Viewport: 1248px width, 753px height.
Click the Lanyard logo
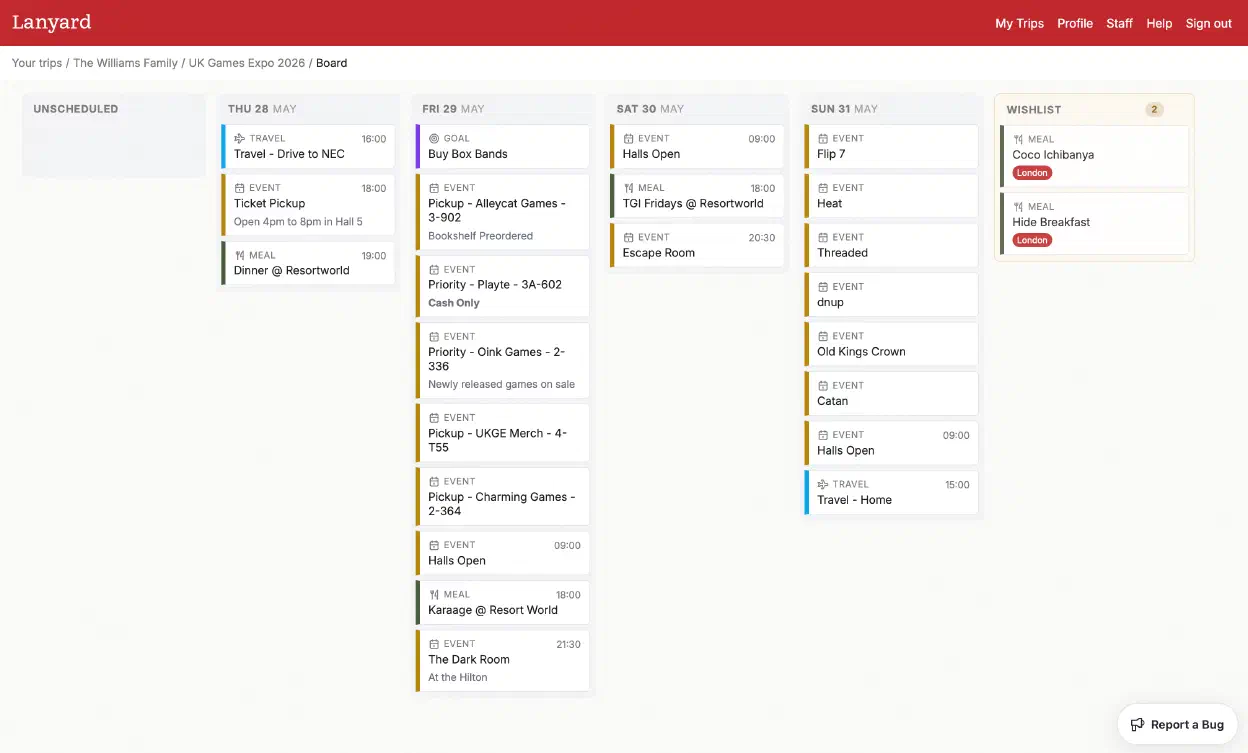click(x=51, y=22)
